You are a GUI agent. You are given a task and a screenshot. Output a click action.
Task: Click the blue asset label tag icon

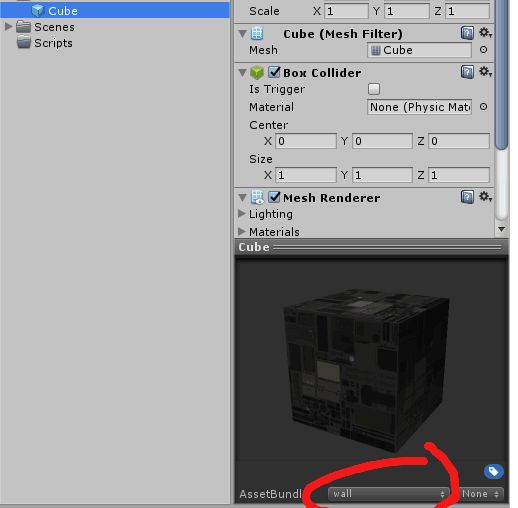click(493, 471)
